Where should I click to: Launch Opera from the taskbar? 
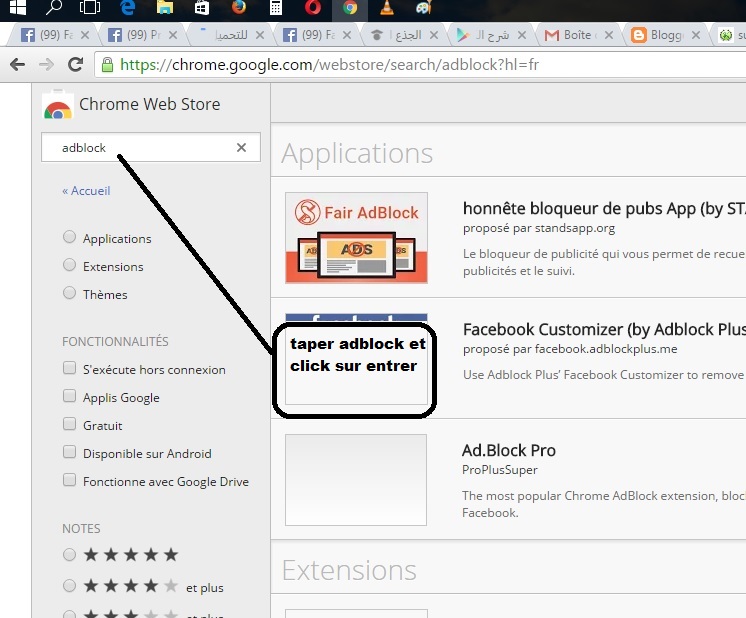click(313, 7)
